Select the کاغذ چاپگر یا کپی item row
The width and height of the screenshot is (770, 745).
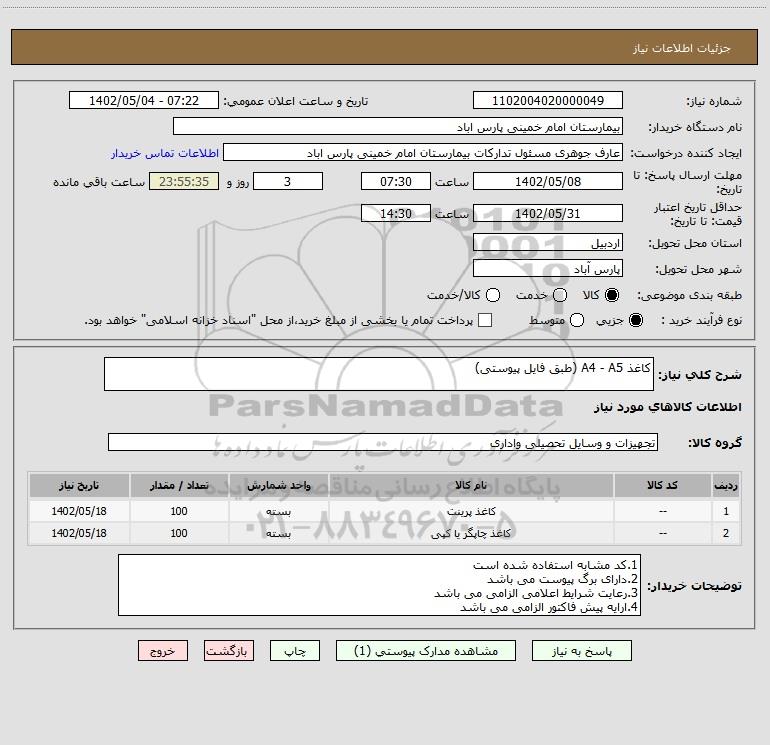pyautogui.click(x=385, y=533)
